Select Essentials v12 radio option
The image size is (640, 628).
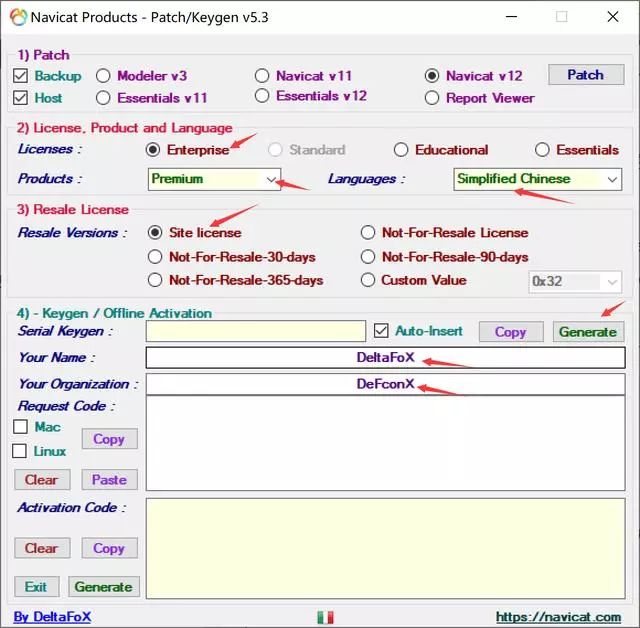click(262, 96)
